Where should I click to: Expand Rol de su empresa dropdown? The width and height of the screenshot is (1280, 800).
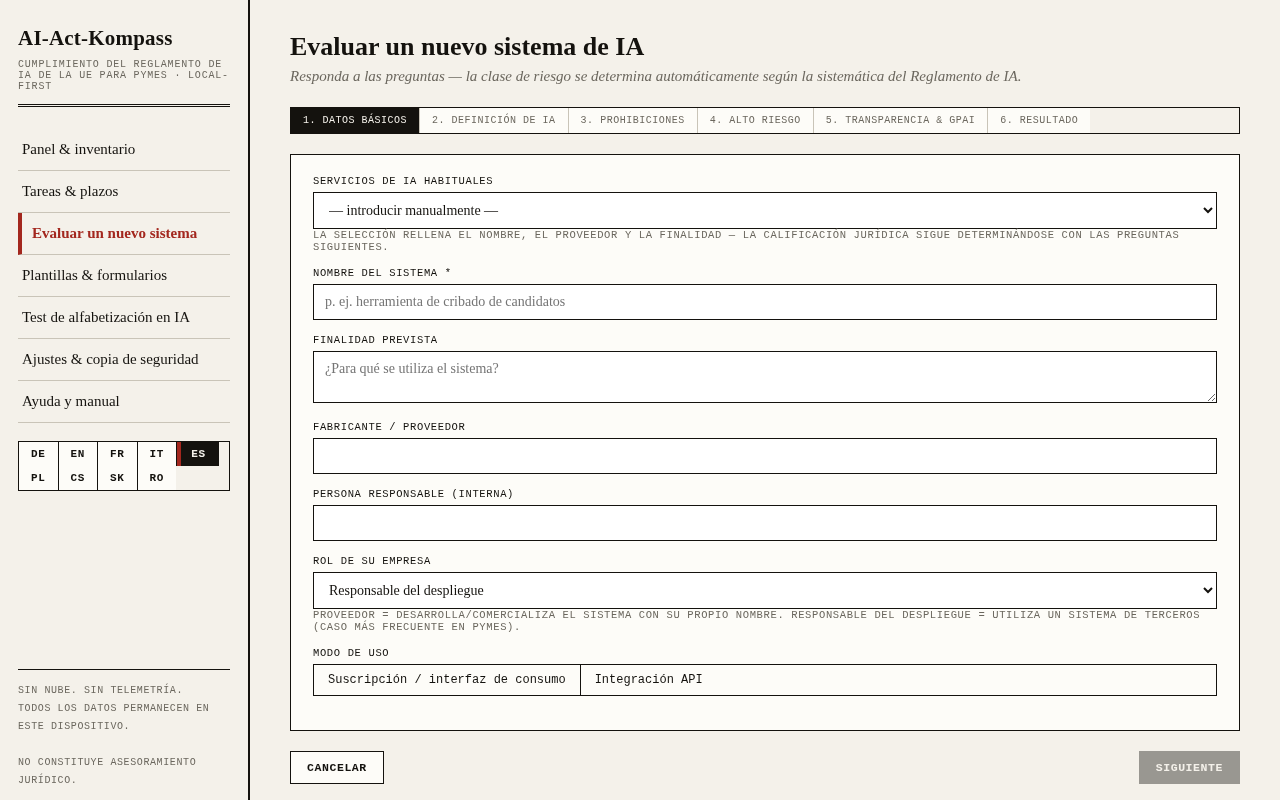[x=765, y=590]
